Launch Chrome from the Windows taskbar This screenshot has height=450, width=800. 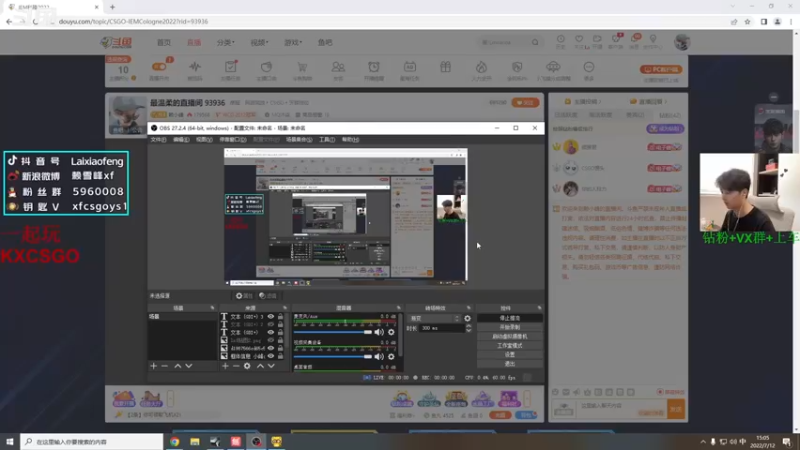pos(174,442)
